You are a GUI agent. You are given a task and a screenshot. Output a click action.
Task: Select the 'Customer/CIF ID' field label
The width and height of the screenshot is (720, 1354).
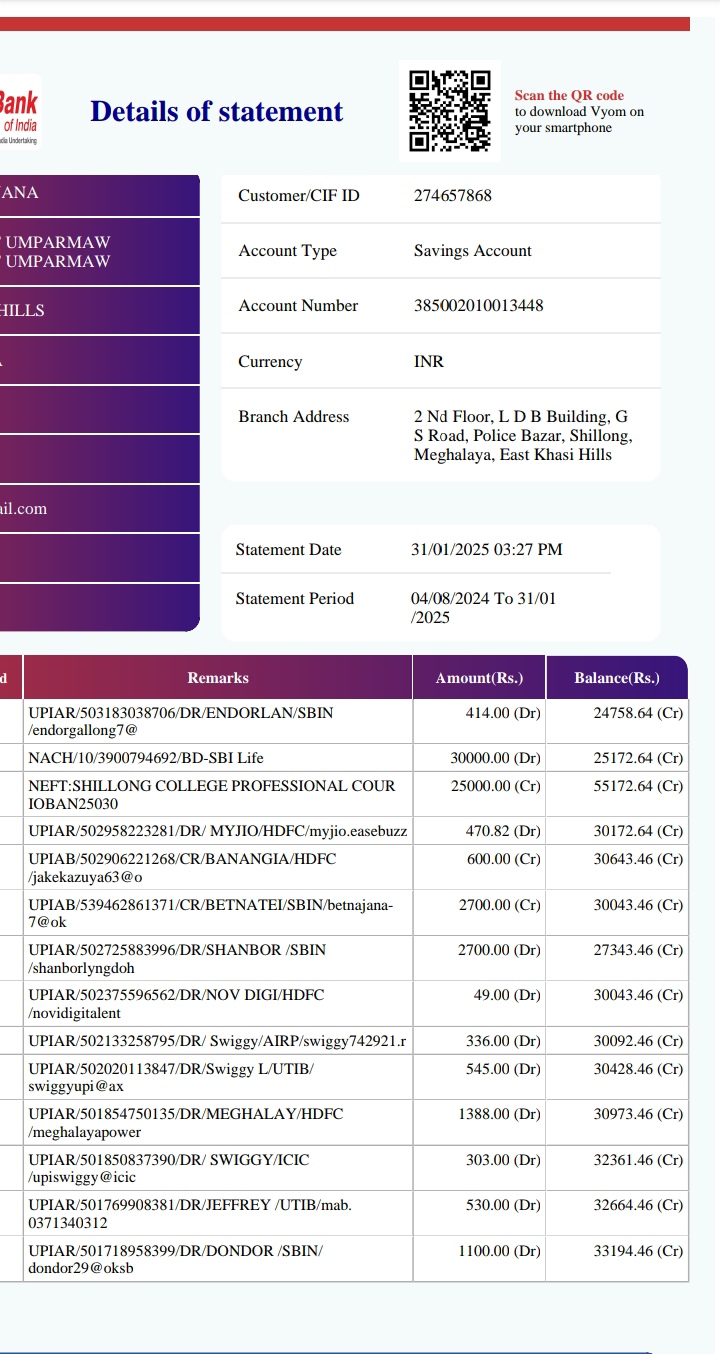[x=299, y=196]
